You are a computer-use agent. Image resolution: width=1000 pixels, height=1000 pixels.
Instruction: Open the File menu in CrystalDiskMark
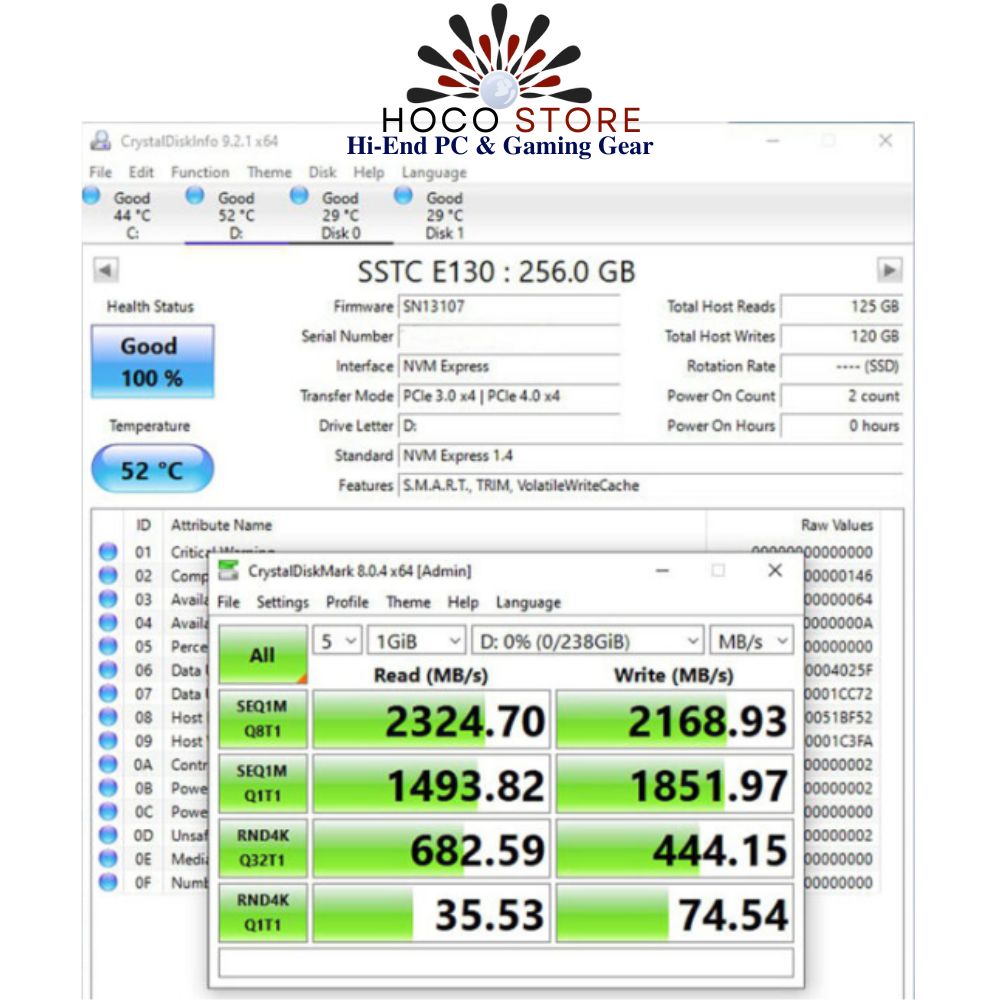[x=228, y=602]
